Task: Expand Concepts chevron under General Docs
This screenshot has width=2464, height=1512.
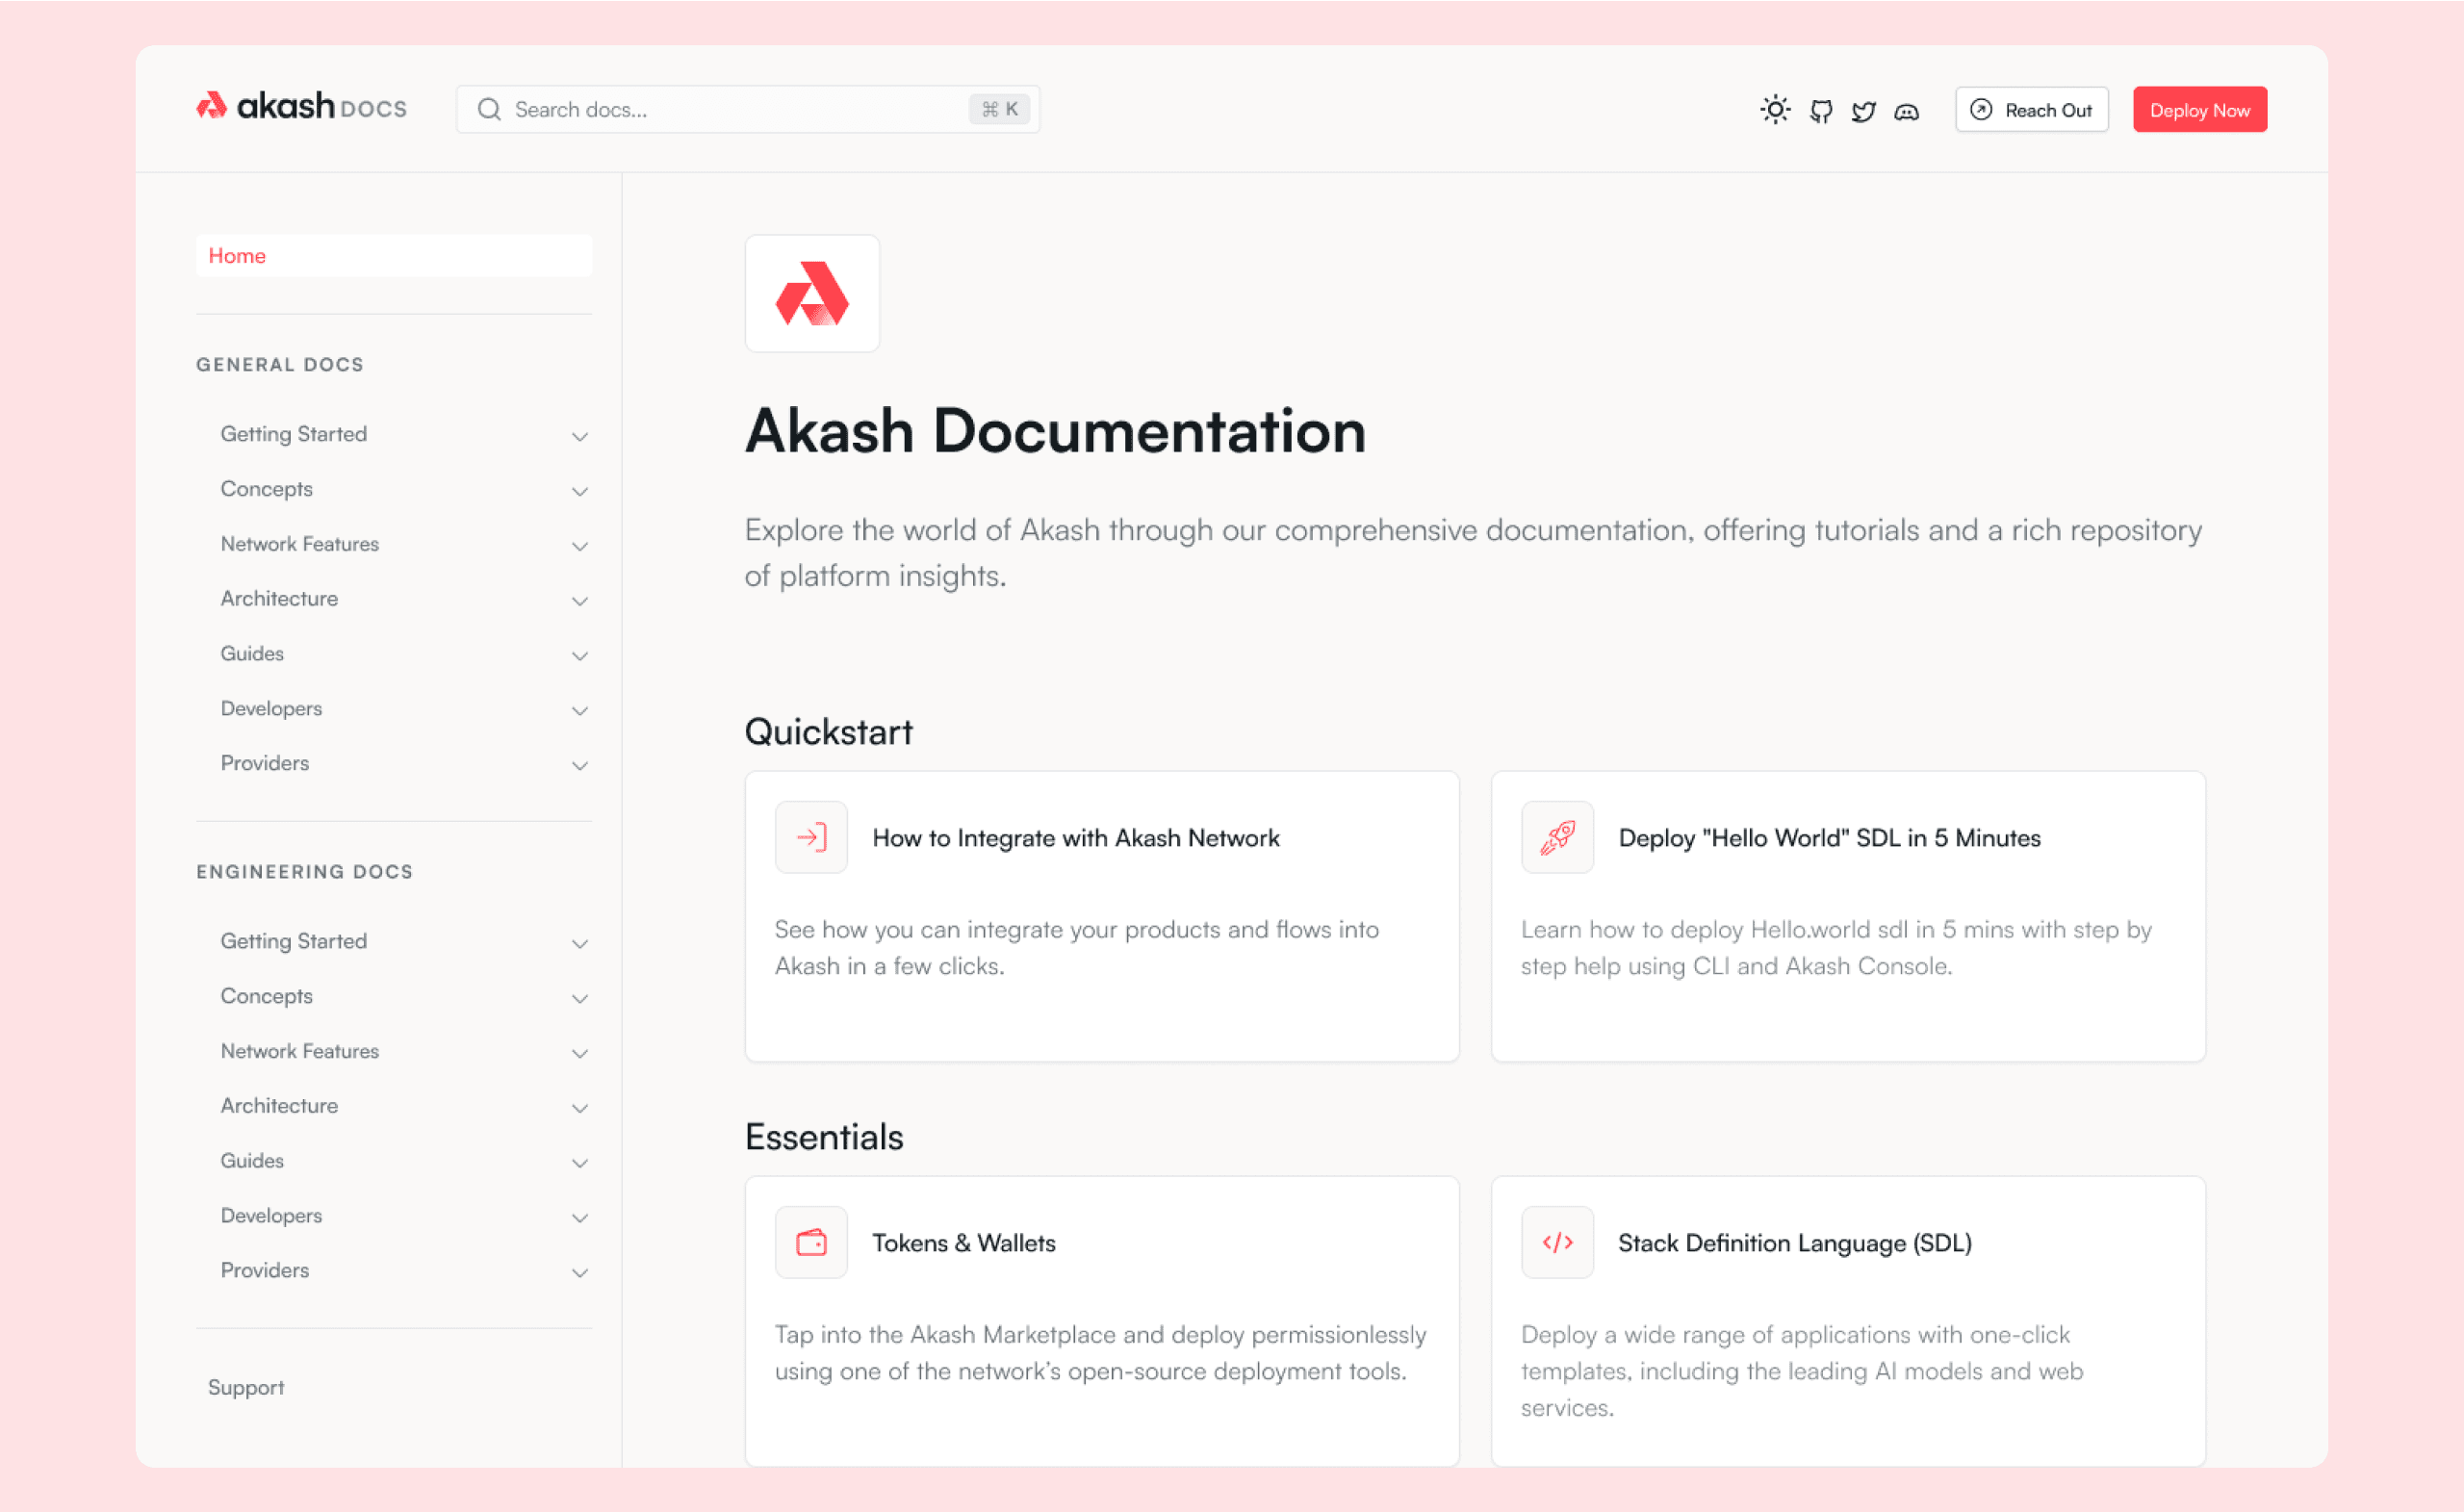Action: [580, 491]
